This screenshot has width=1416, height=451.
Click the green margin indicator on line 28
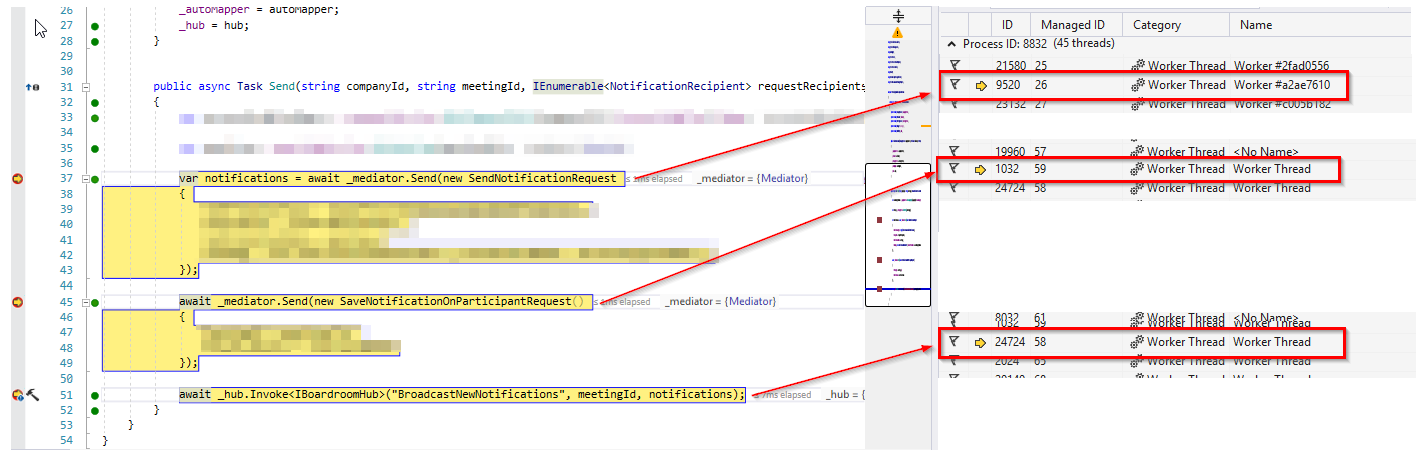pos(94,41)
